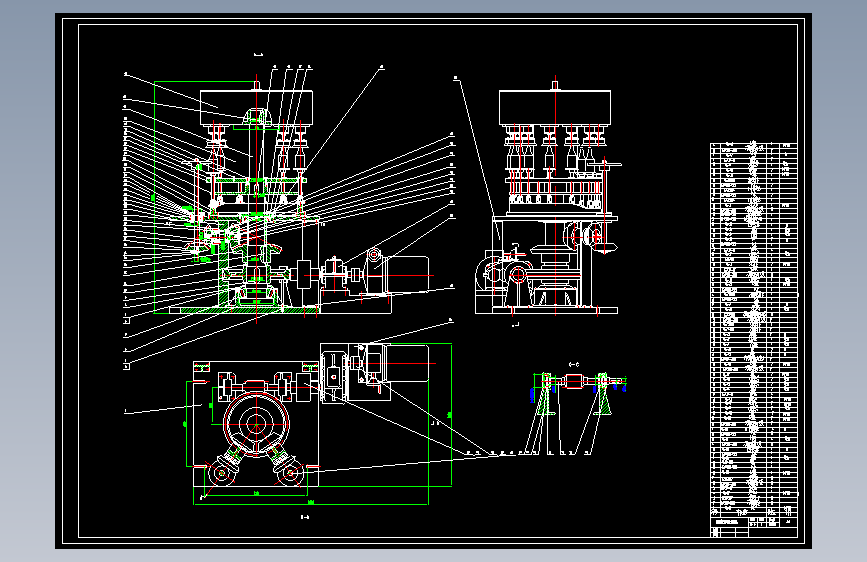The height and width of the screenshot is (562, 867).
Task: Select the parts list table on the right
Action: (x=754, y=329)
